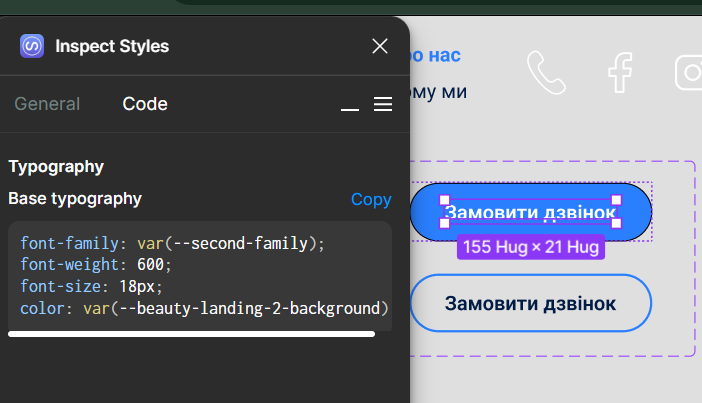702x403 pixels.
Task: Click the Inspect Styles plugin logo icon
Action: 32,46
